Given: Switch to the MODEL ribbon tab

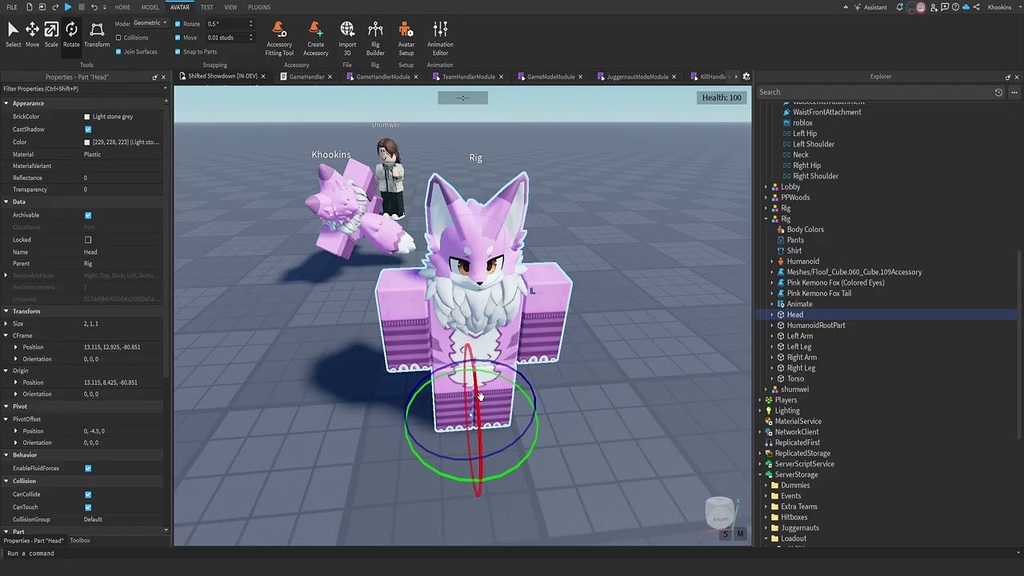Looking at the screenshot, I should (x=150, y=7).
